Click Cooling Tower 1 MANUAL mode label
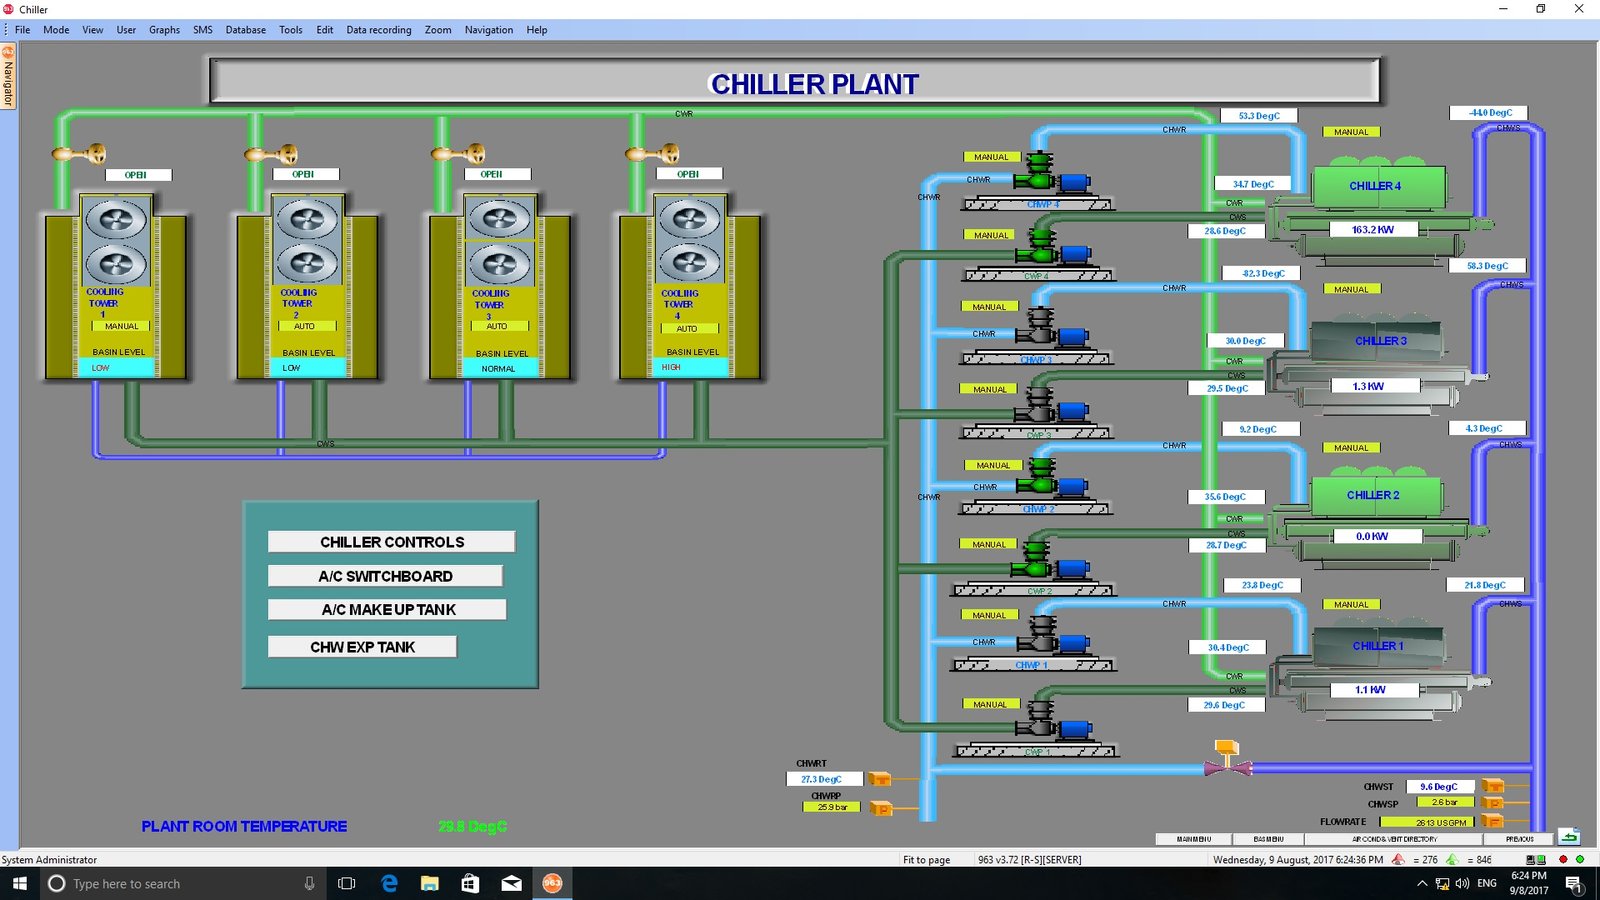Viewport: 1600px width, 900px height. tap(122, 326)
